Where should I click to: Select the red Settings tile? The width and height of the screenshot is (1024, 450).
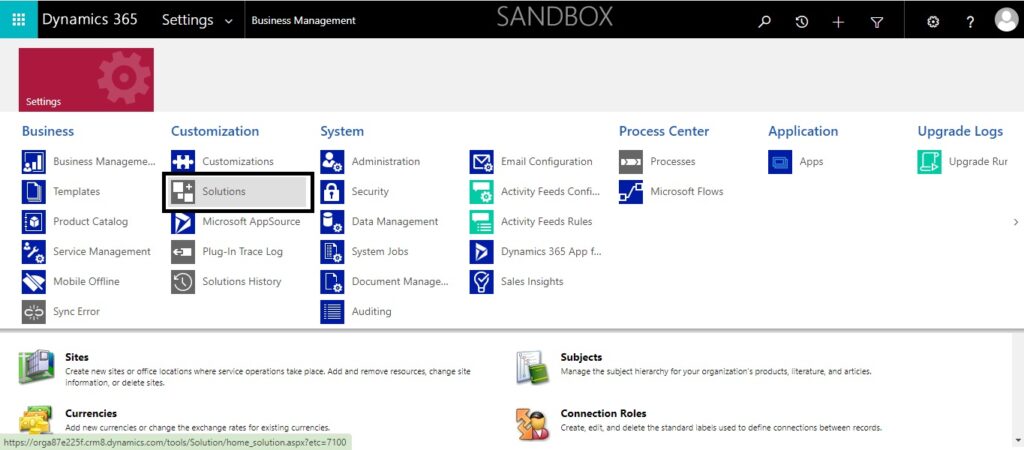coord(86,79)
